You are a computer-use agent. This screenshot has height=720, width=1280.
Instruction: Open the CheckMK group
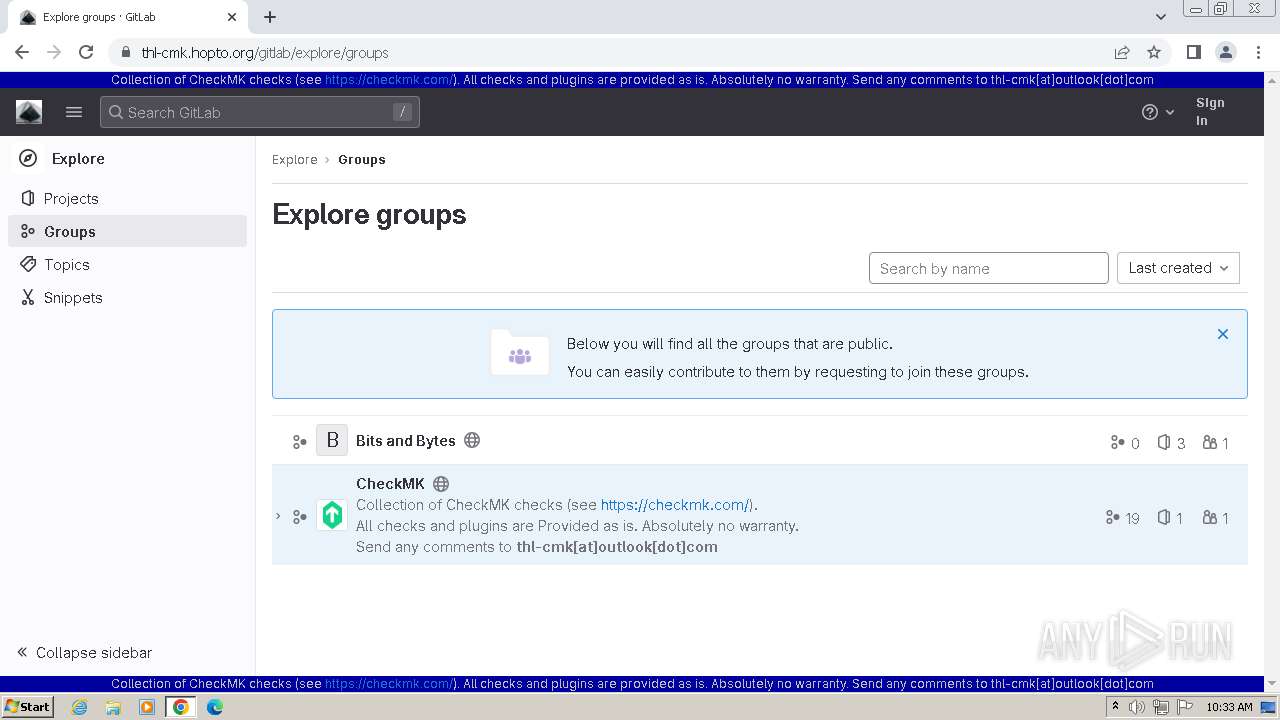coord(390,484)
